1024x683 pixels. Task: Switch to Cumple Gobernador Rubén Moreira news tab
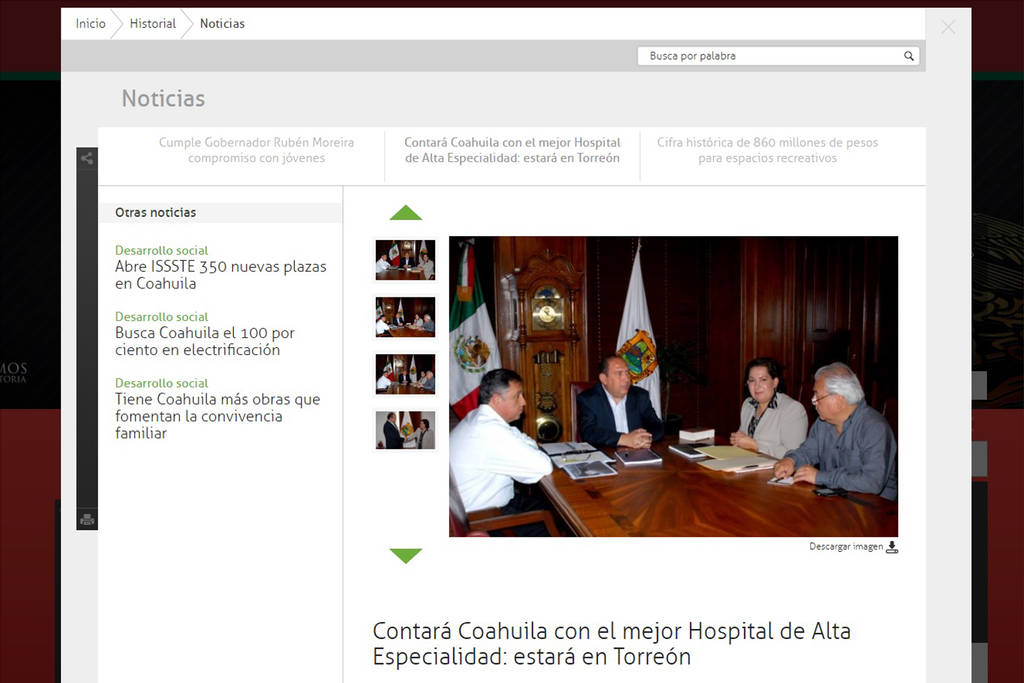coord(256,150)
